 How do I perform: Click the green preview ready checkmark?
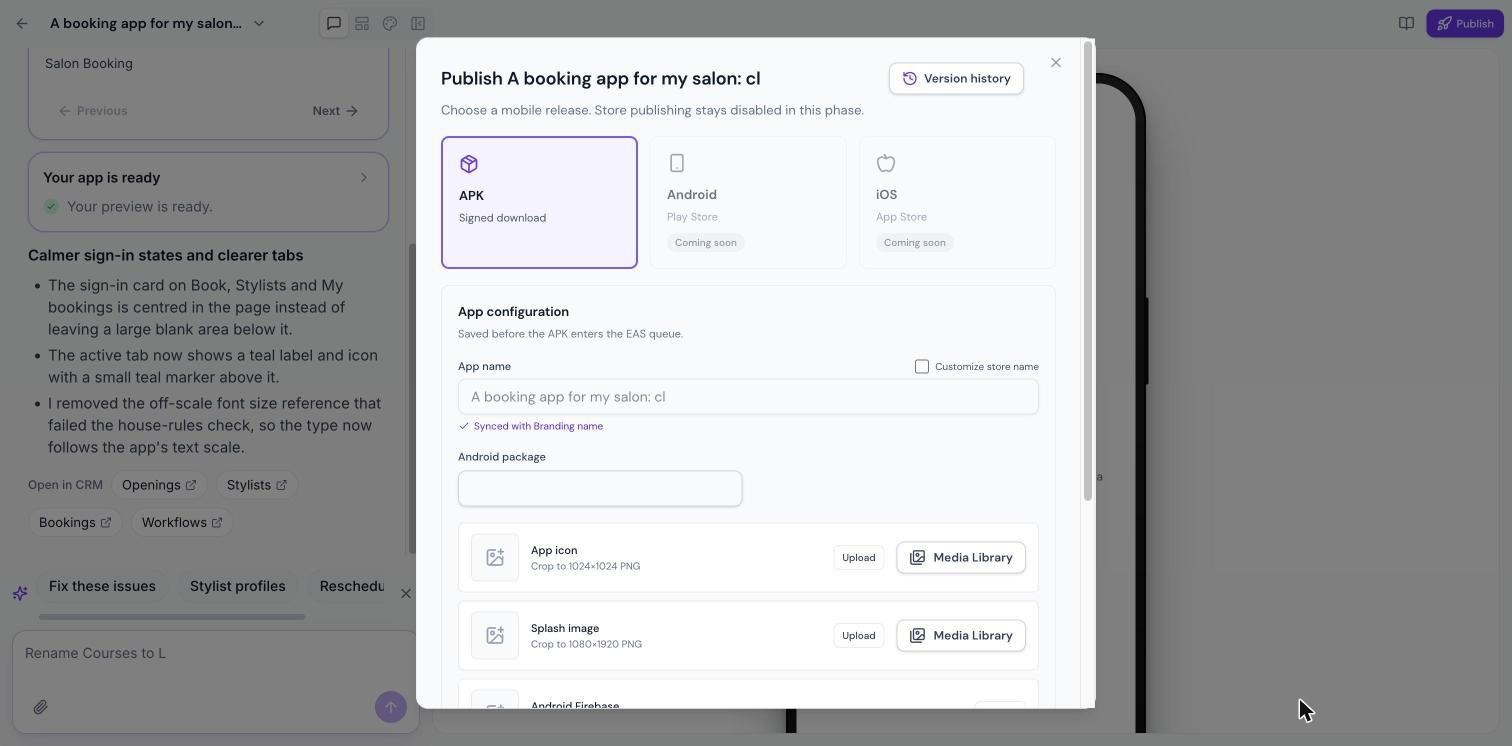tap(51, 206)
